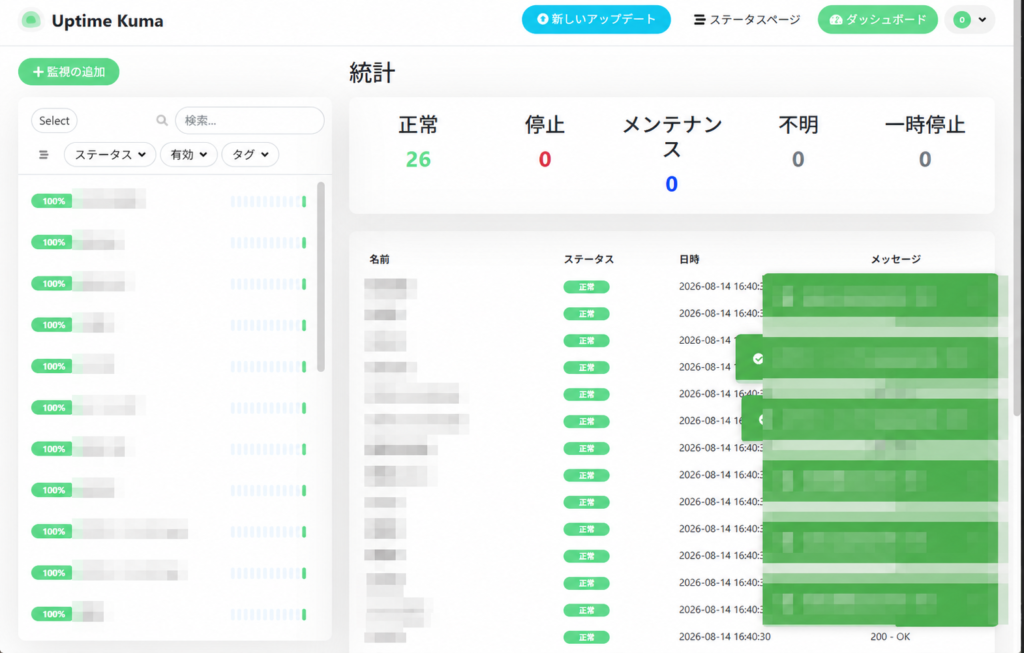
Task: Click the 停止 count value
Action: (545, 159)
